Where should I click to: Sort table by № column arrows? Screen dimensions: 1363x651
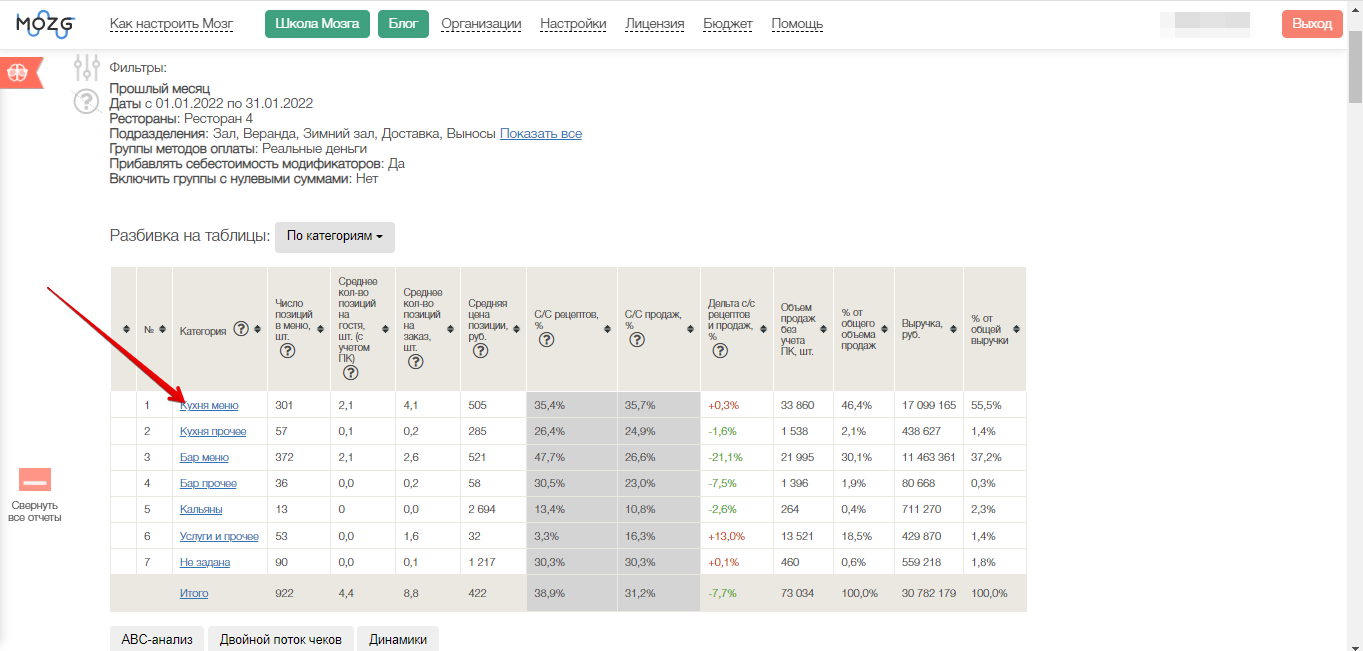tap(162, 329)
